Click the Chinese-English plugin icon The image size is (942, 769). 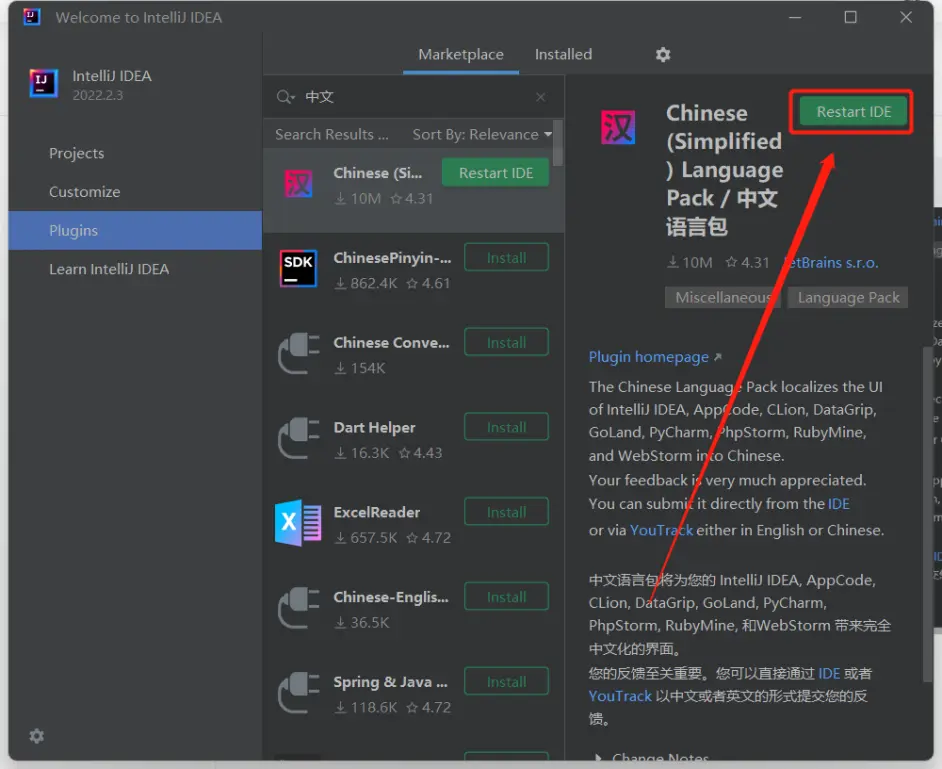click(299, 607)
